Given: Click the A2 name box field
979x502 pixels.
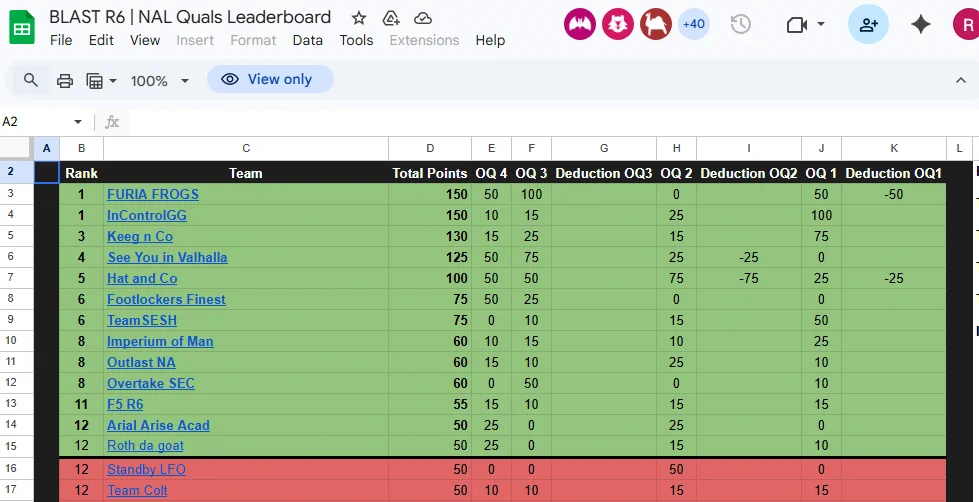Looking at the screenshot, I should (34, 122).
